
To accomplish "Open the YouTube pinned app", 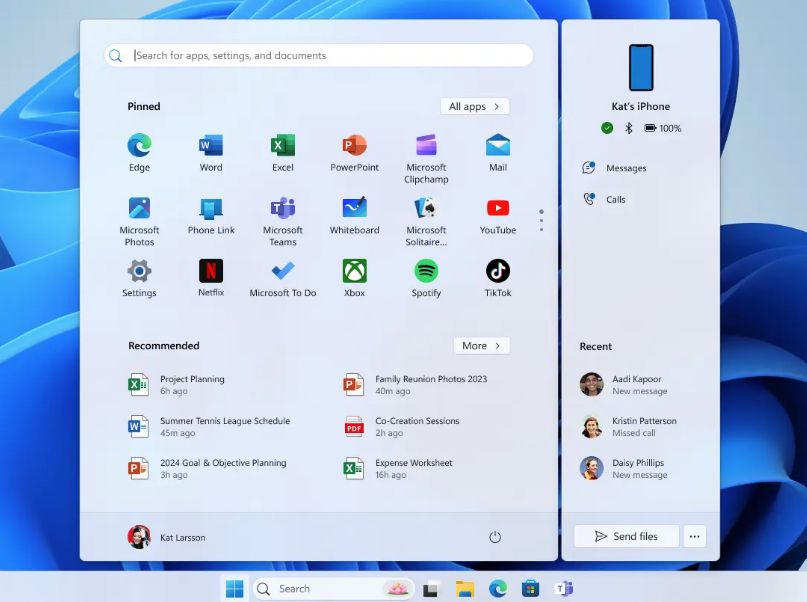I will pos(498,216).
